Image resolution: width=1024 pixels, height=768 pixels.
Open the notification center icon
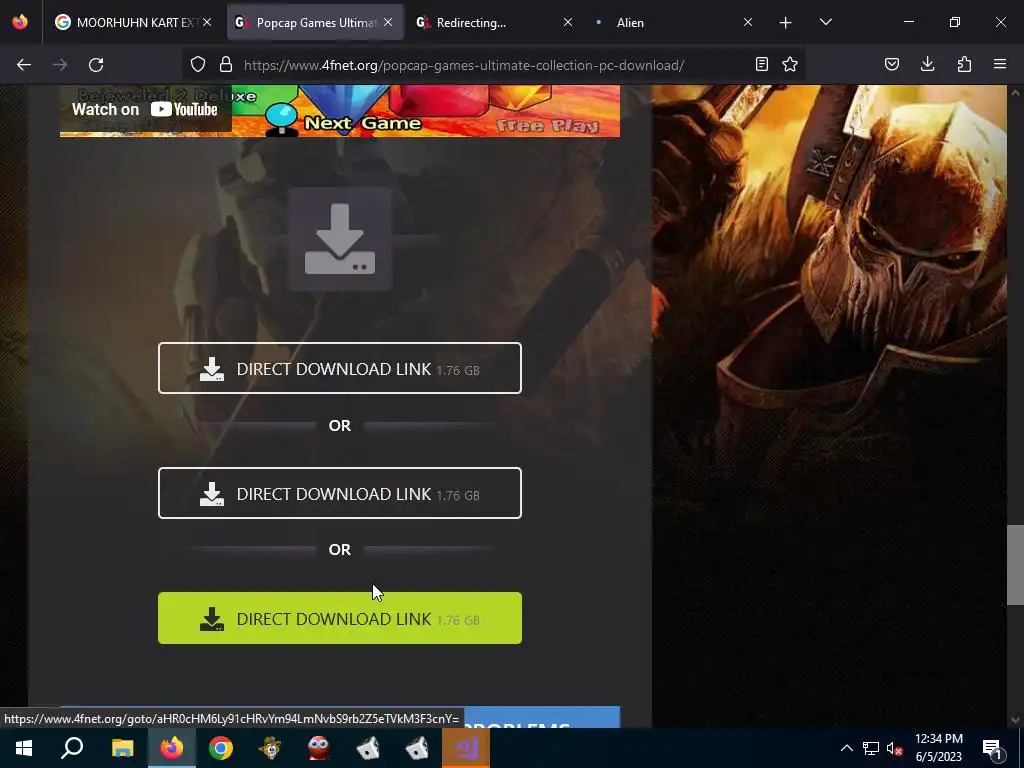993,748
